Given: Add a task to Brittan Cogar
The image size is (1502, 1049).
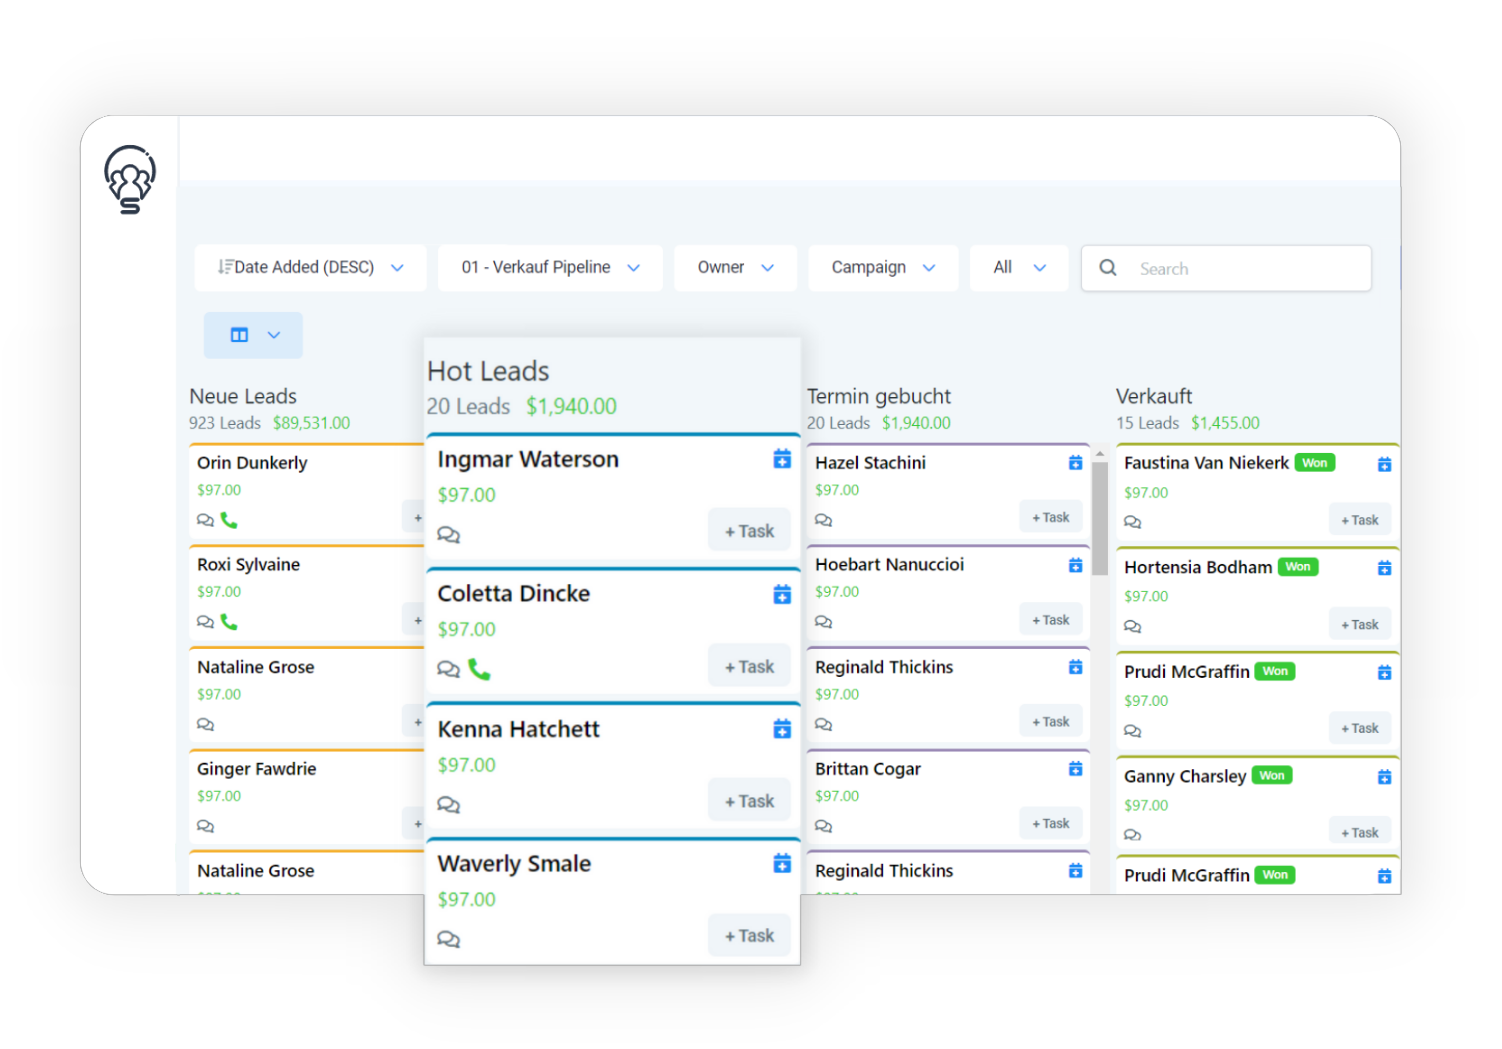Looking at the screenshot, I should [1050, 823].
